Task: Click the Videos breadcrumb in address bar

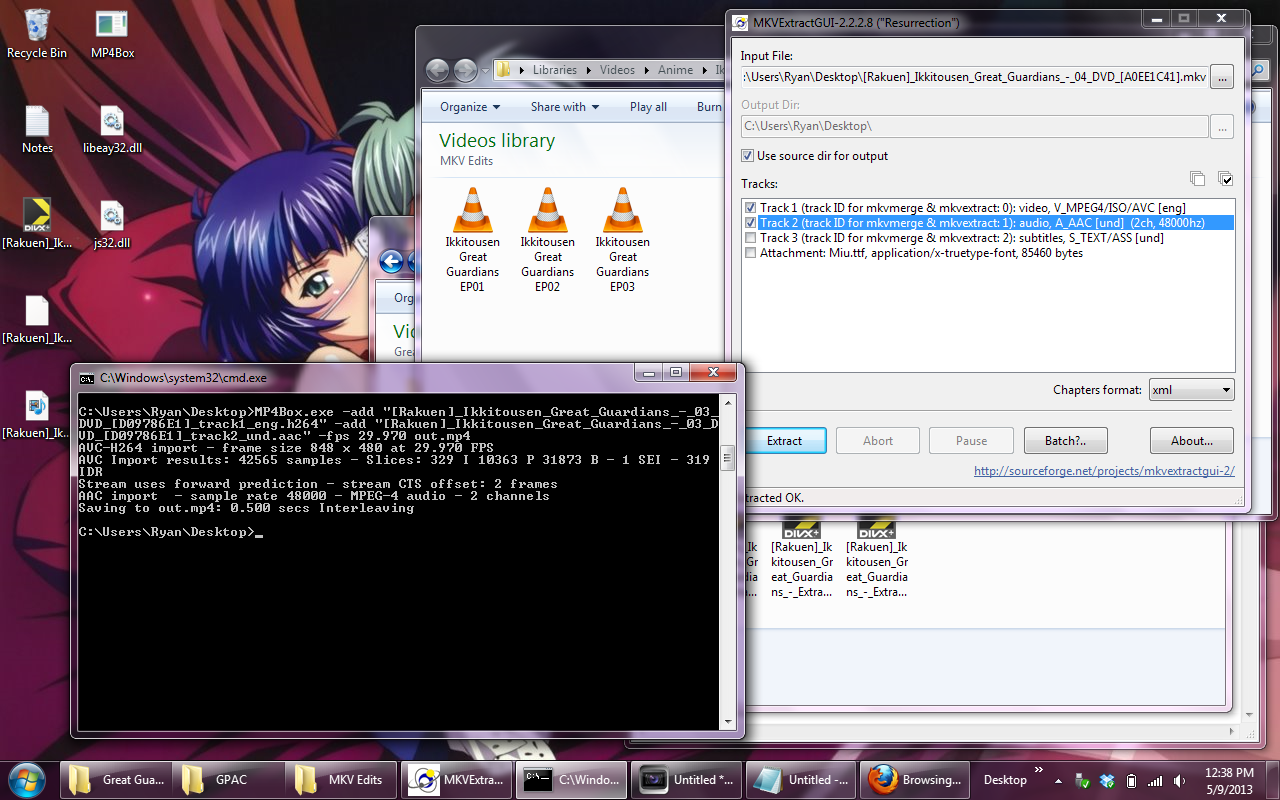Action: [617, 70]
